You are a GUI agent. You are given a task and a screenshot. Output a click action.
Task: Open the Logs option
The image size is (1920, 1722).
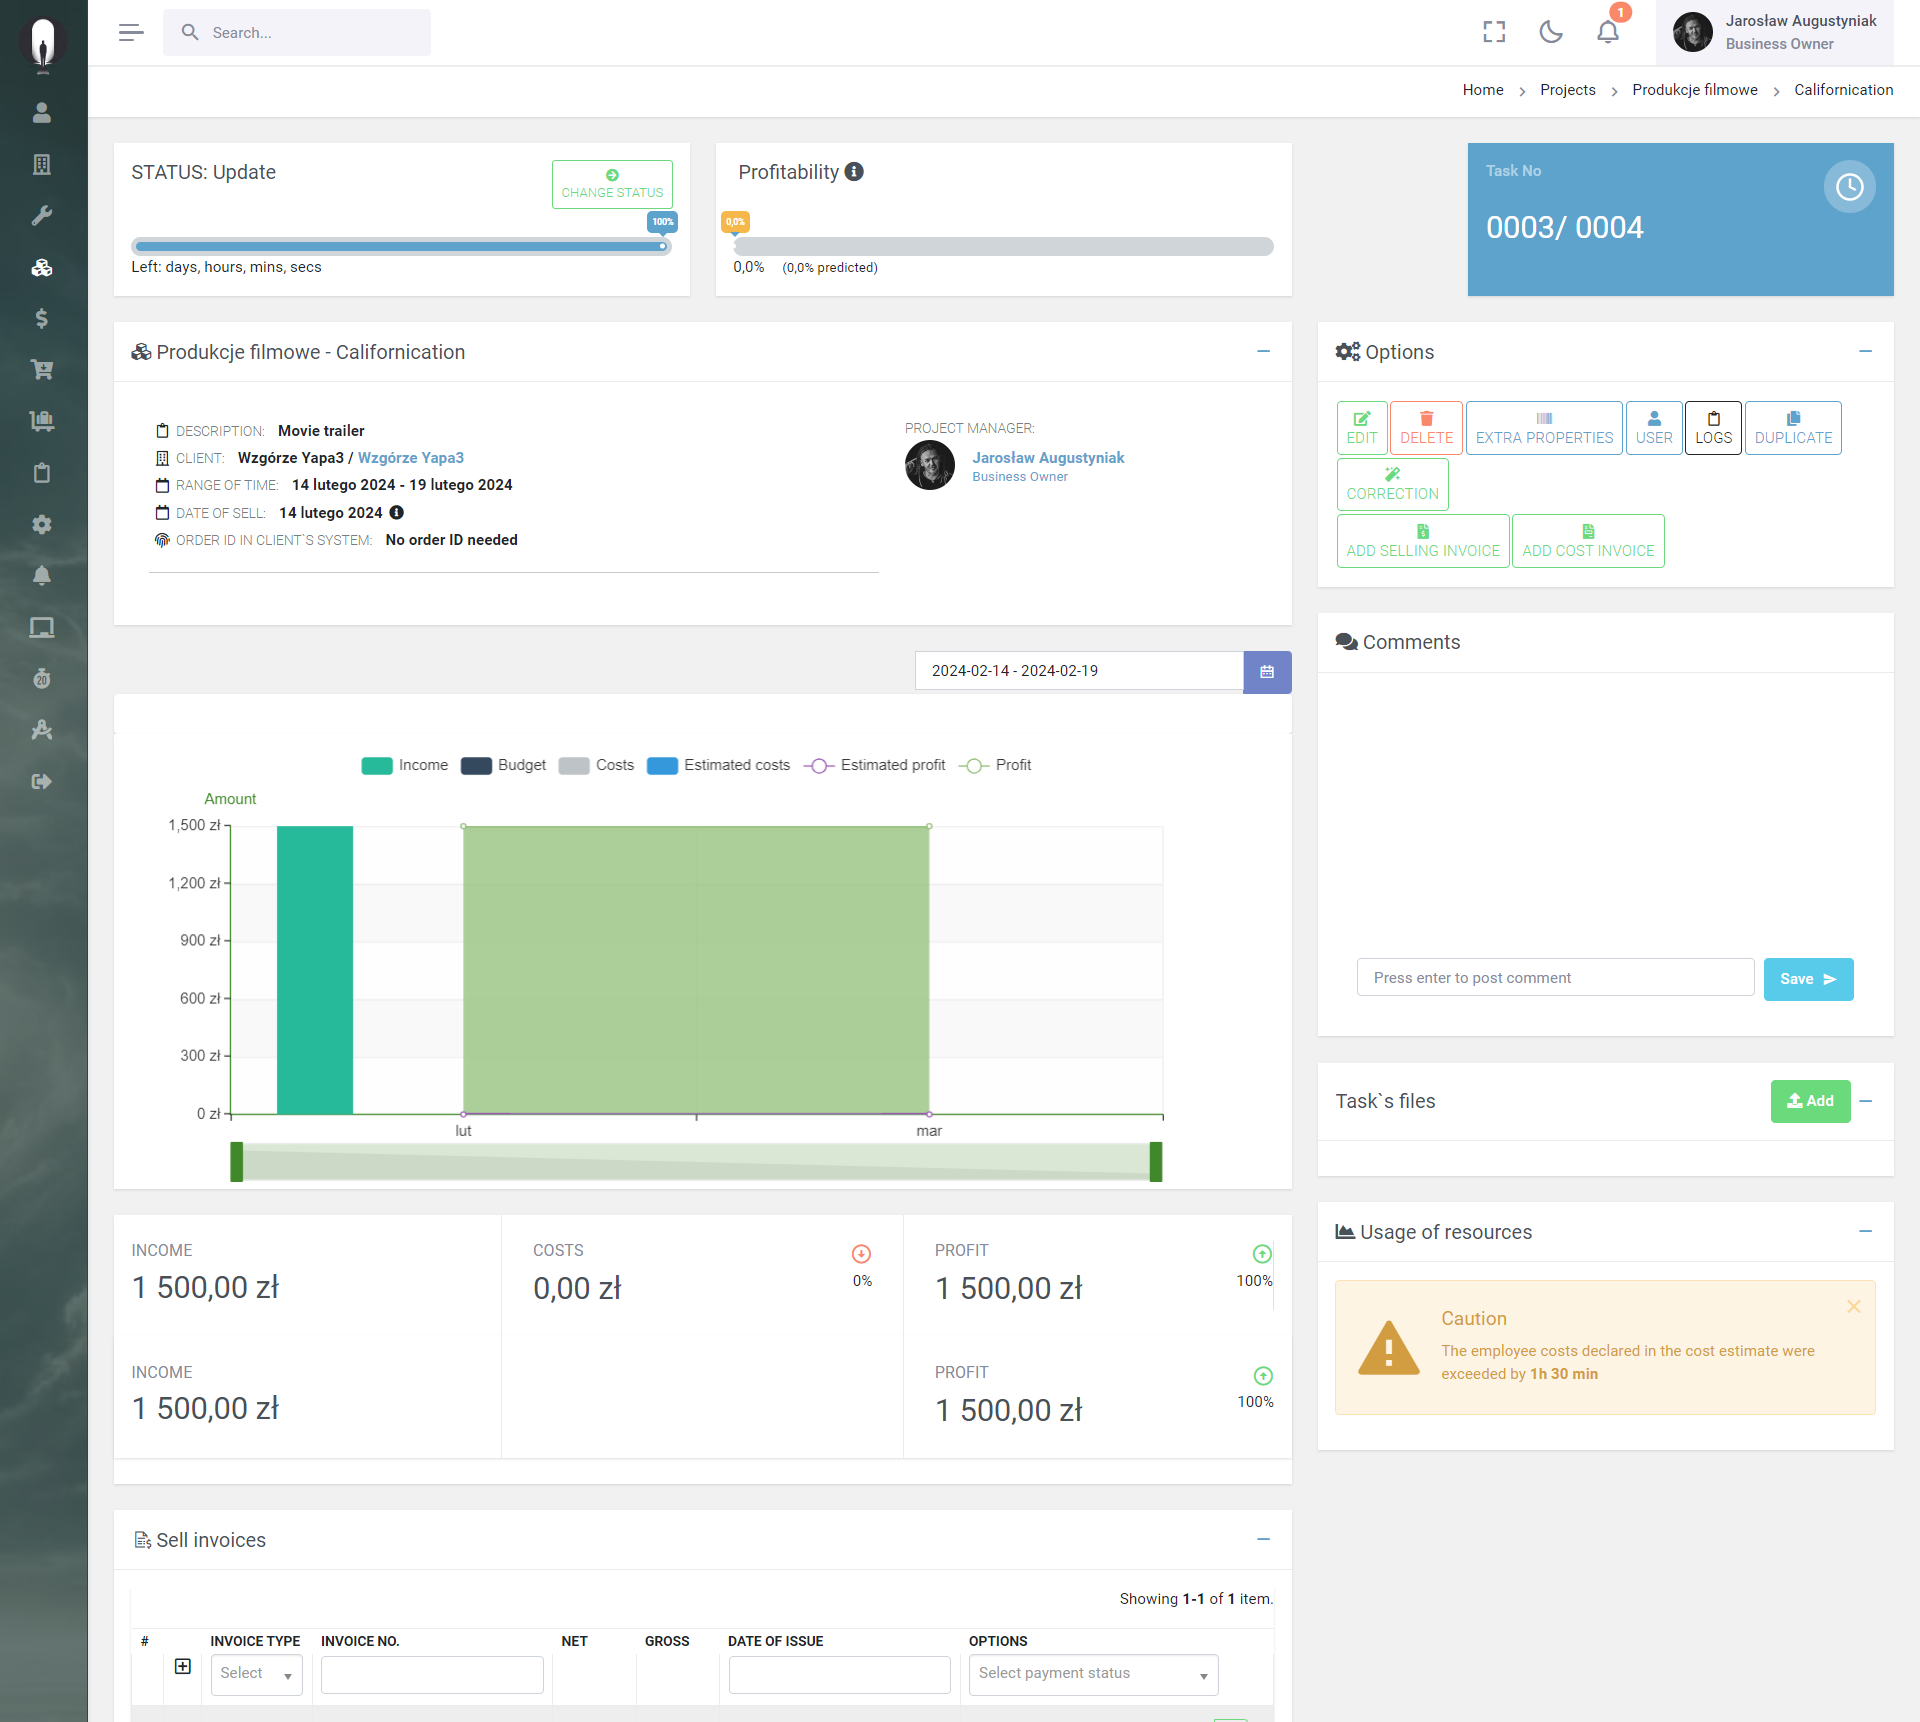pos(1714,428)
